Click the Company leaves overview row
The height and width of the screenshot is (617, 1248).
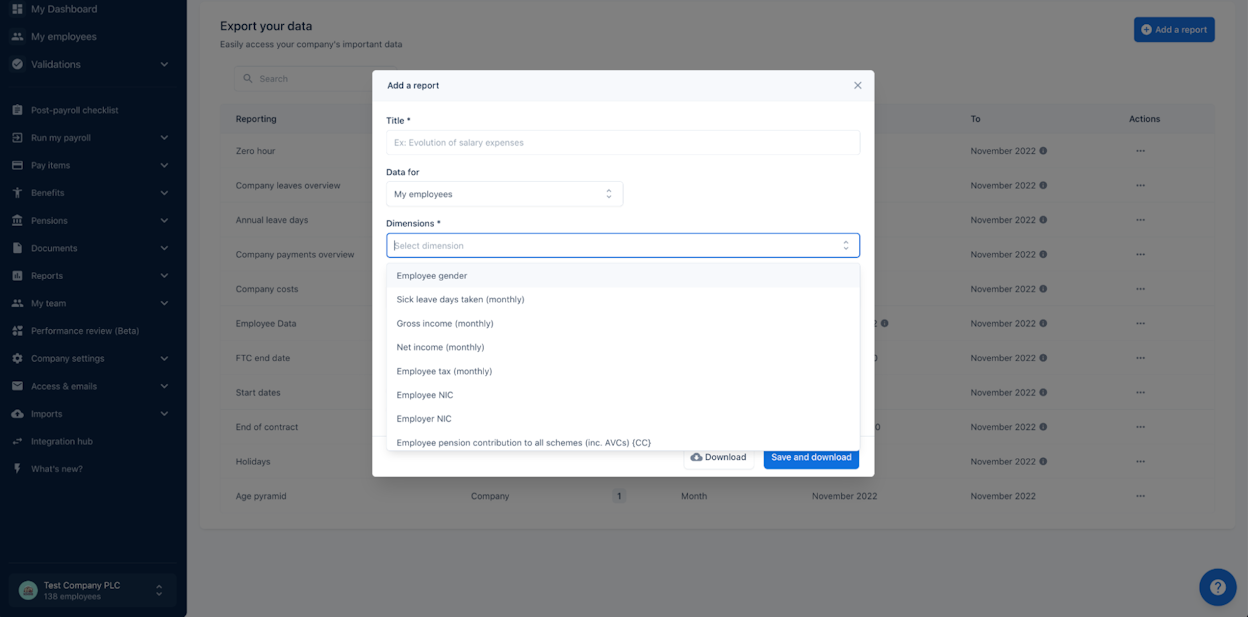click(716, 185)
